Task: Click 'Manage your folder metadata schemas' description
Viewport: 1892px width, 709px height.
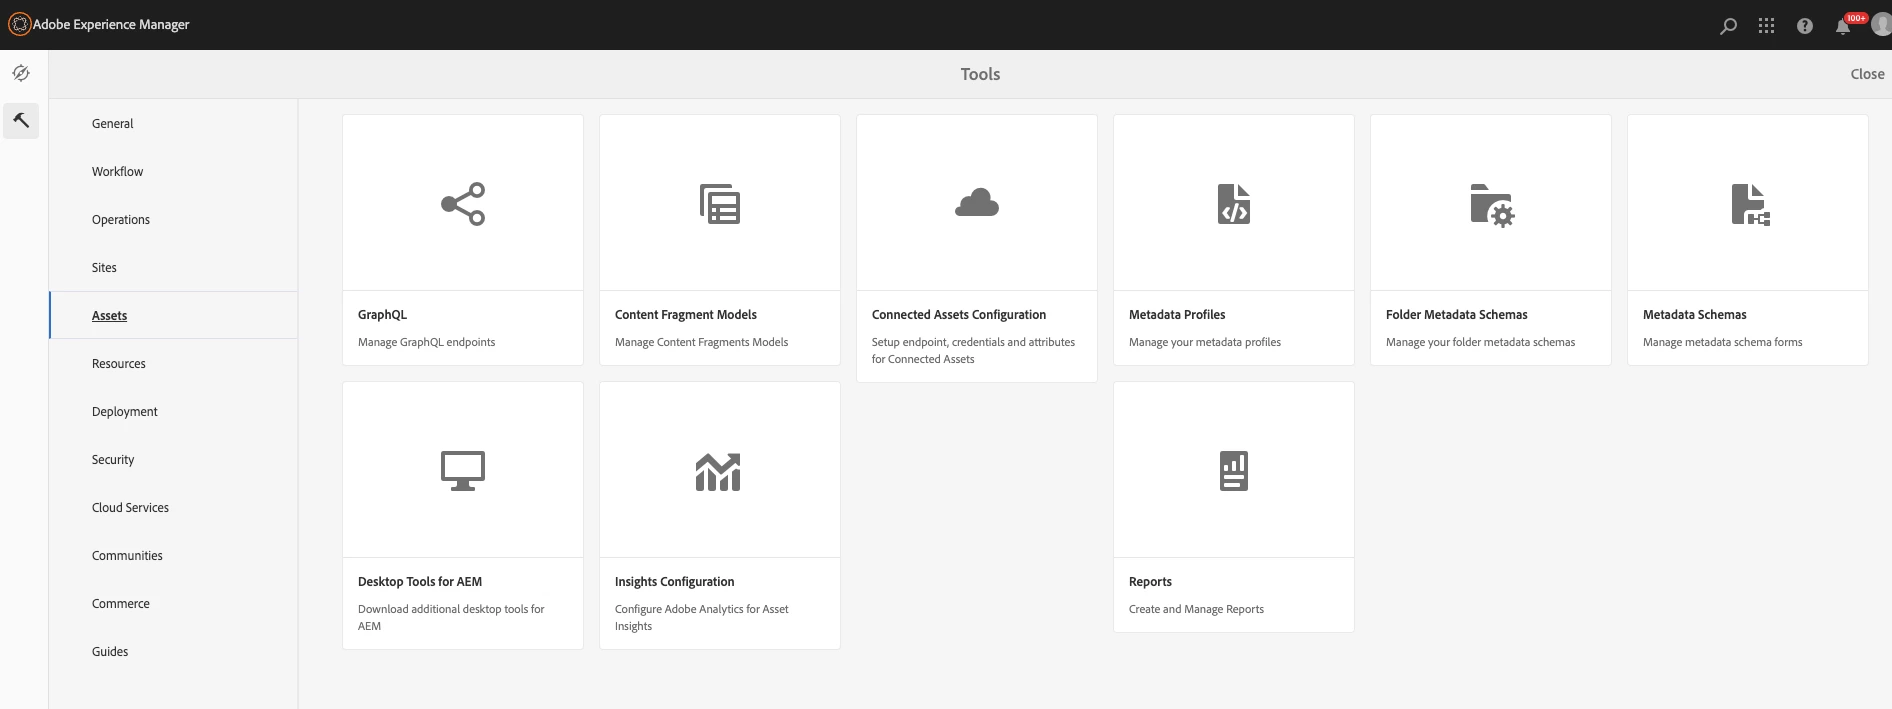Action: (1480, 342)
